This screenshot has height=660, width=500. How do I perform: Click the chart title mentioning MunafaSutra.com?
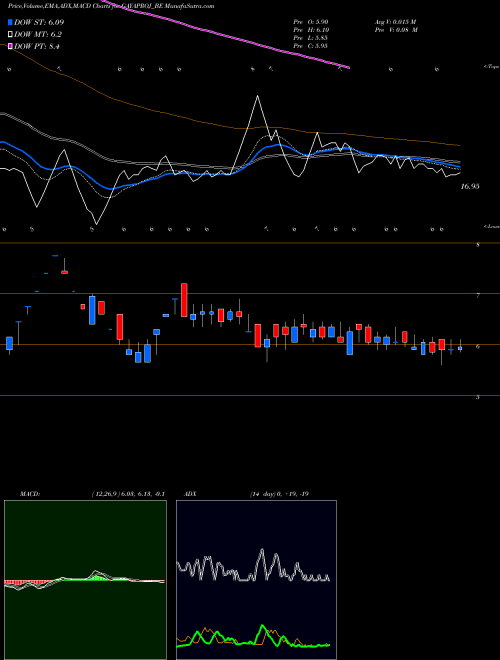pyautogui.click(x=111, y=6)
